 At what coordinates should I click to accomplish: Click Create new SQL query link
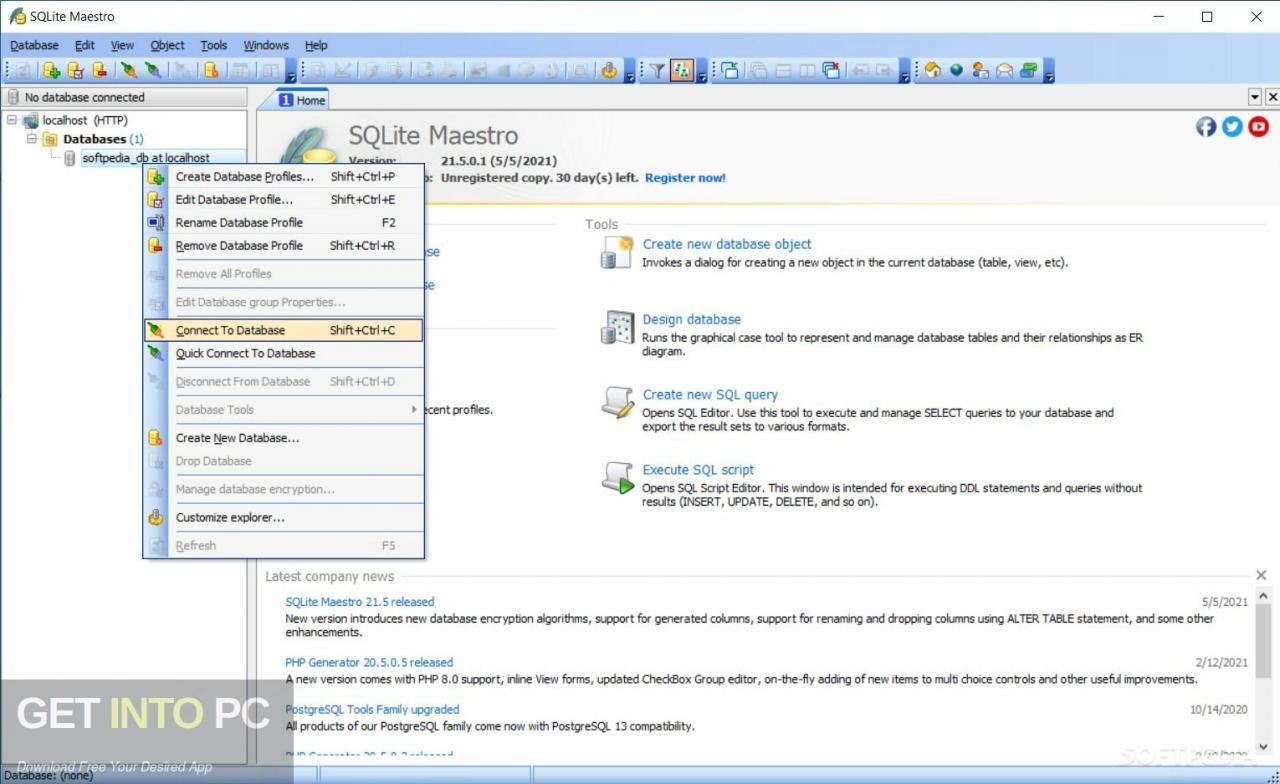tap(710, 395)
